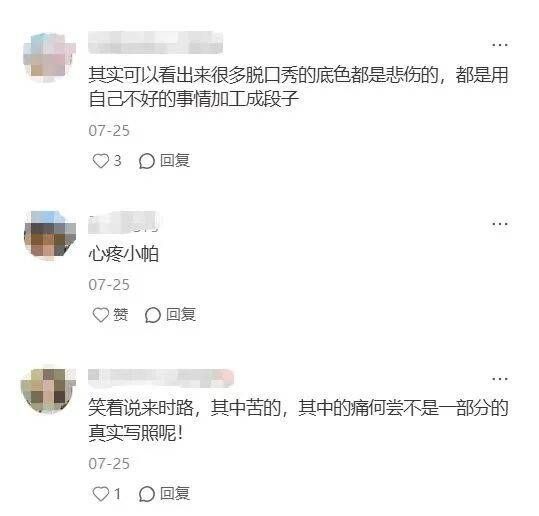Tap the heart icon under 心疼小帕
Viewport: 539px width, 516px height.
[101, 315]
